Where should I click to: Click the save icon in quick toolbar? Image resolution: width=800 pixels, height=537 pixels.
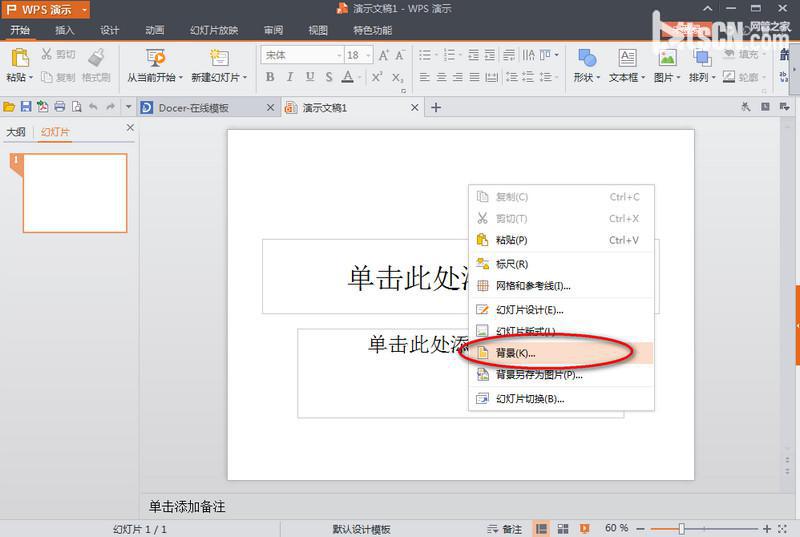click(x=26, y=107)
